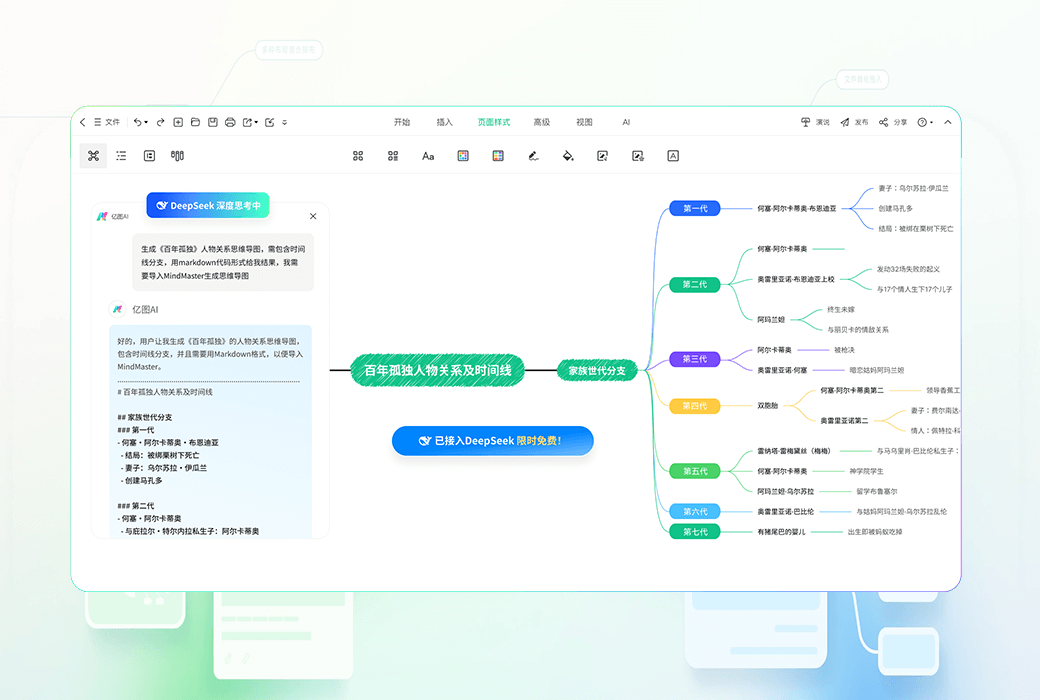Click the 阿玛兰妲 subtopic under 第二代

point(771,320)
